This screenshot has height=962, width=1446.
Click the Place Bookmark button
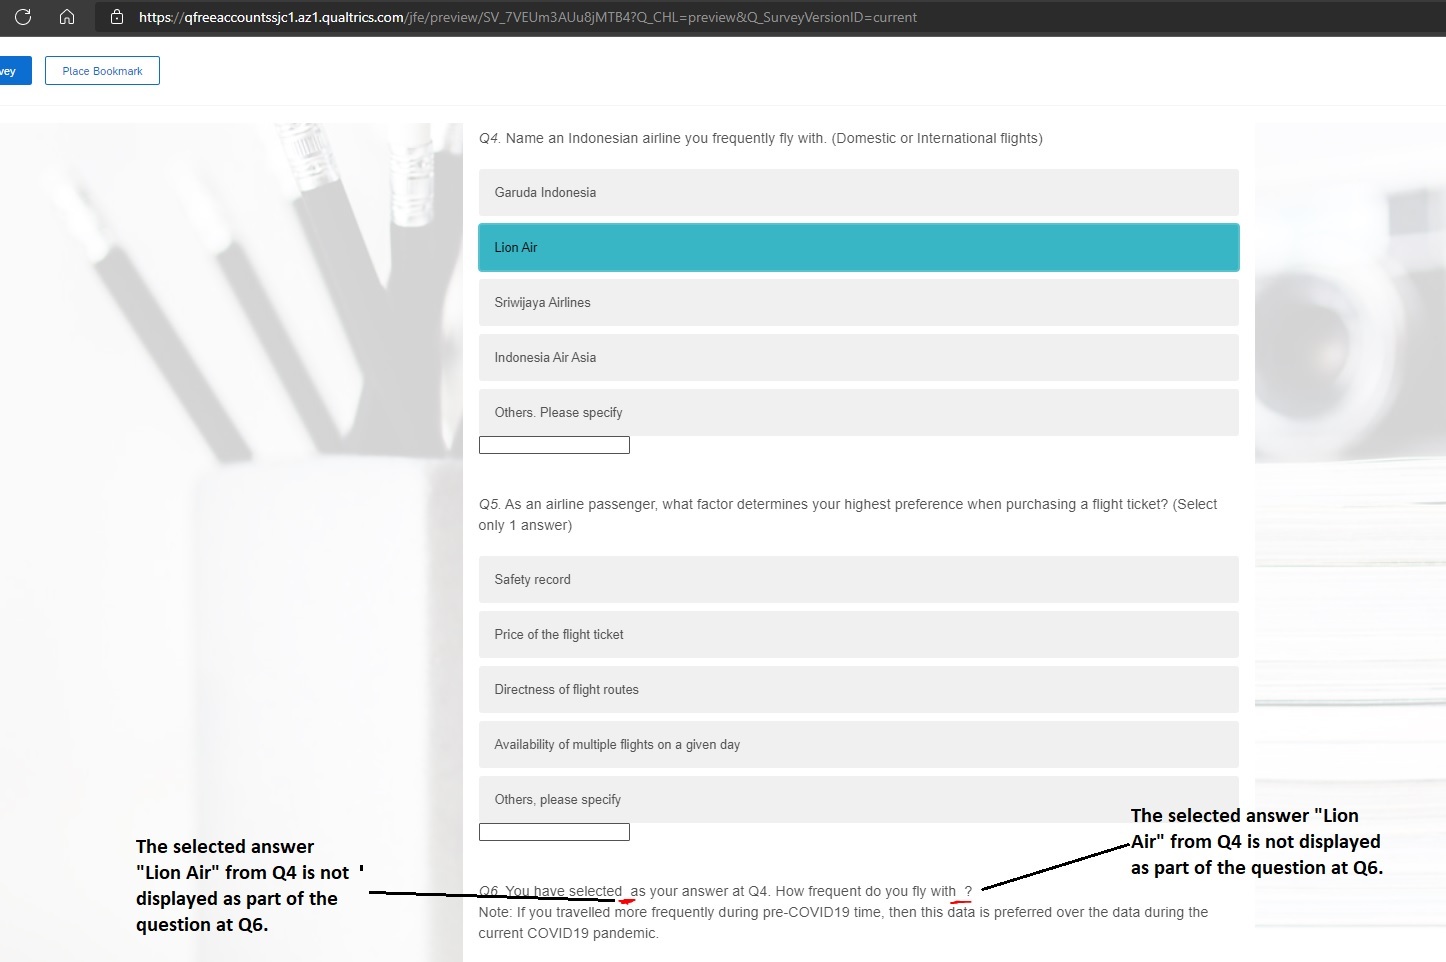pyautogui.click(x=102, y=71)
